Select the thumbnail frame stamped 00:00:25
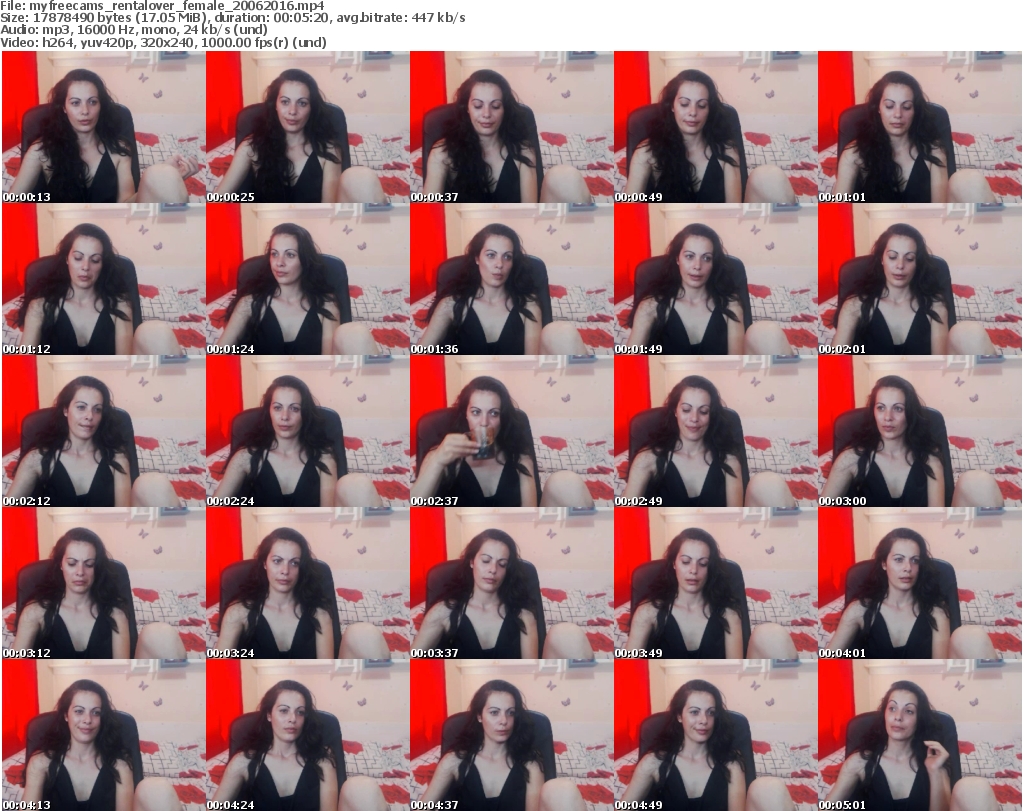 pyautogui.click(x=308, y=127)
